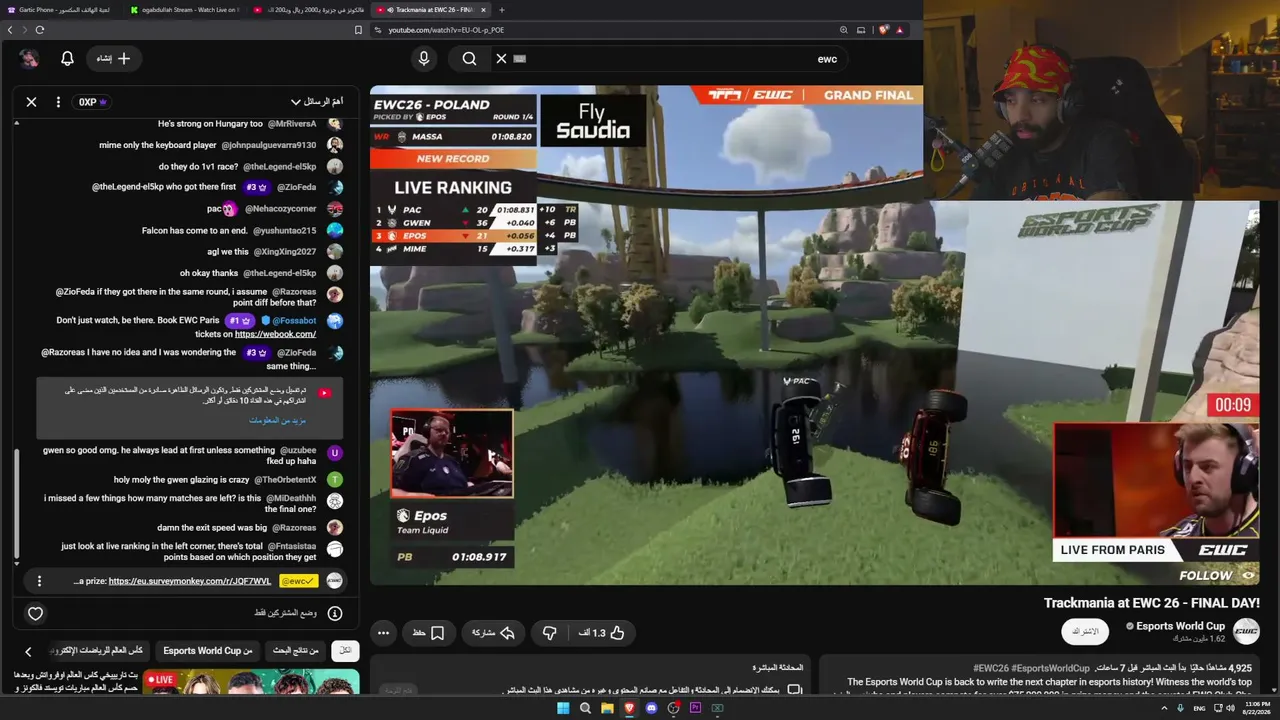Click MrRiversA's avatar in chat
1280x720 pixels.
pyautogui.click(x=335, y=124)
